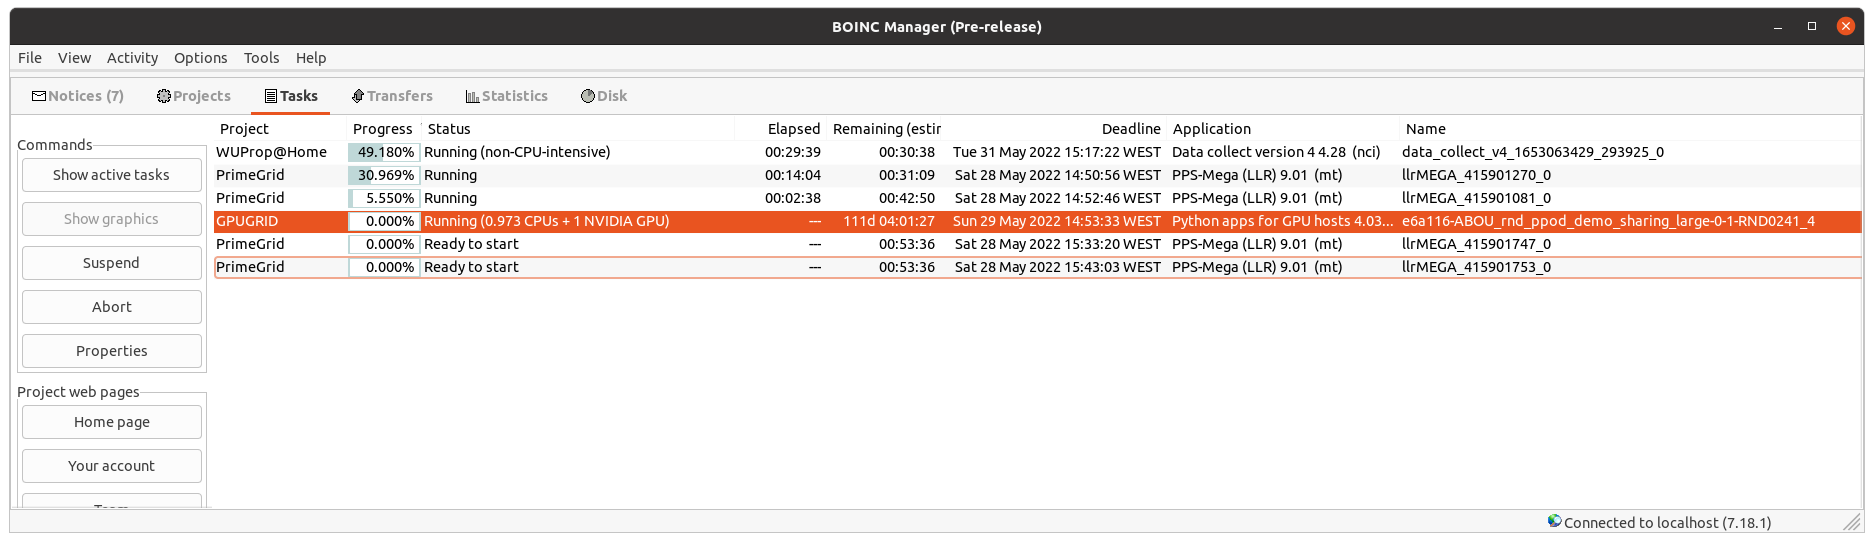Click task name llrMEGA_415901270_0
The width and height of the screenshot is (1874, 542).
pyautogui.click(x=1476, y=175)
